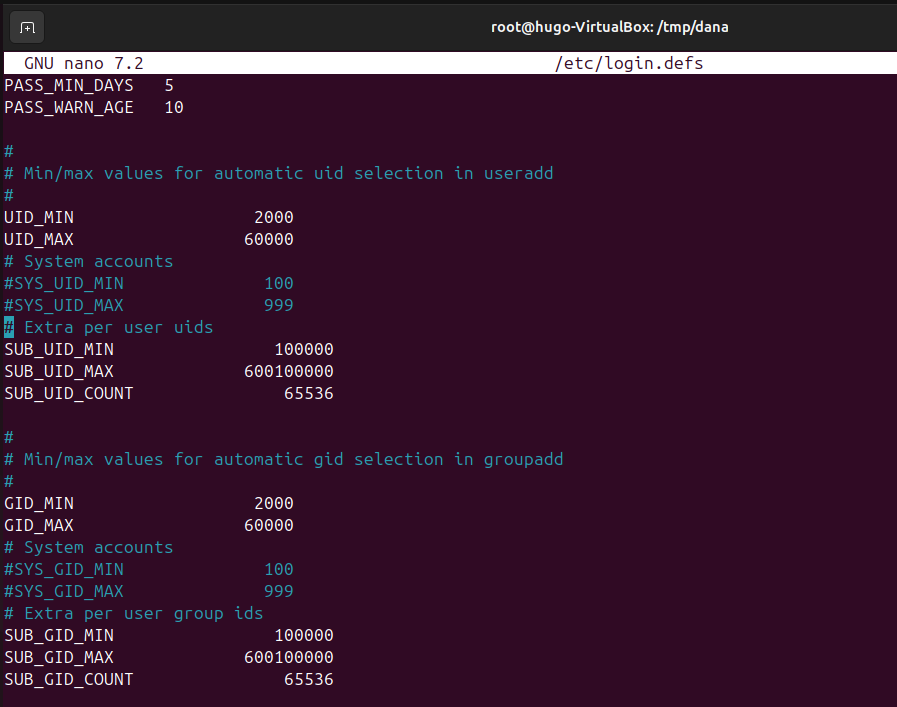897x707 pixels.
Task: Click the new tab icon in title bar
Action: tap(27, 27)
